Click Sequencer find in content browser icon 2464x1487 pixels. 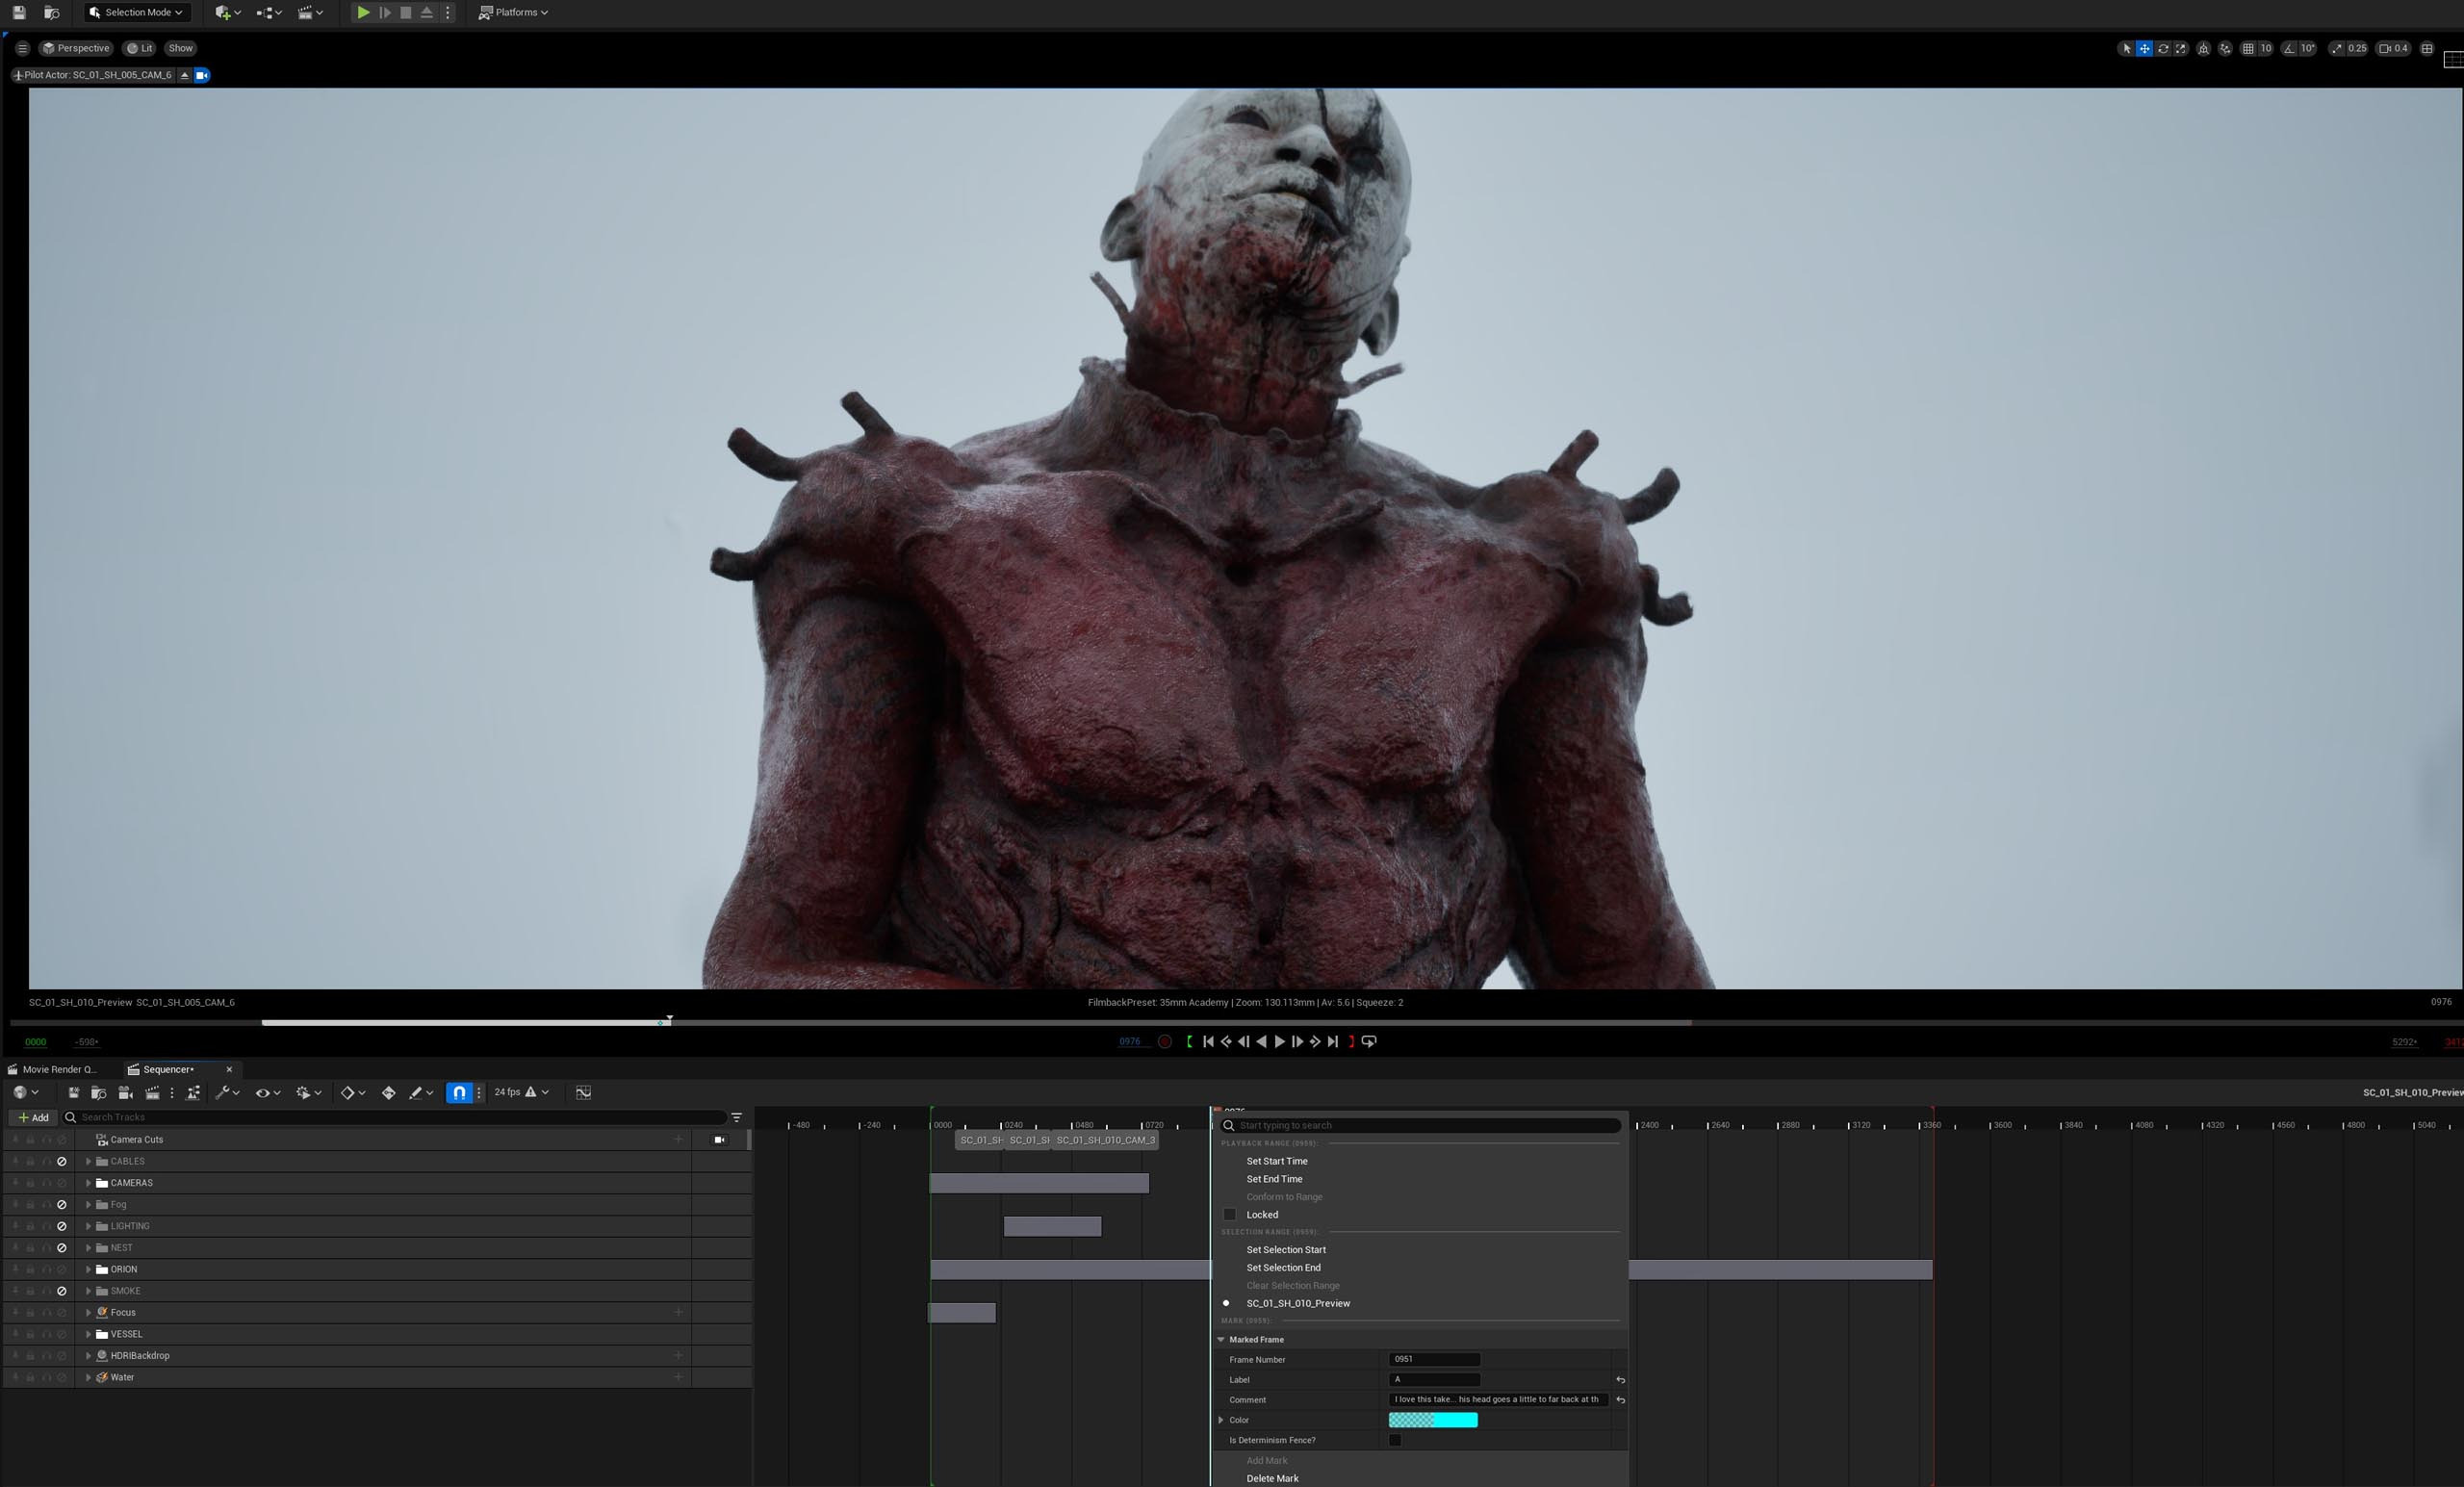98,1092
